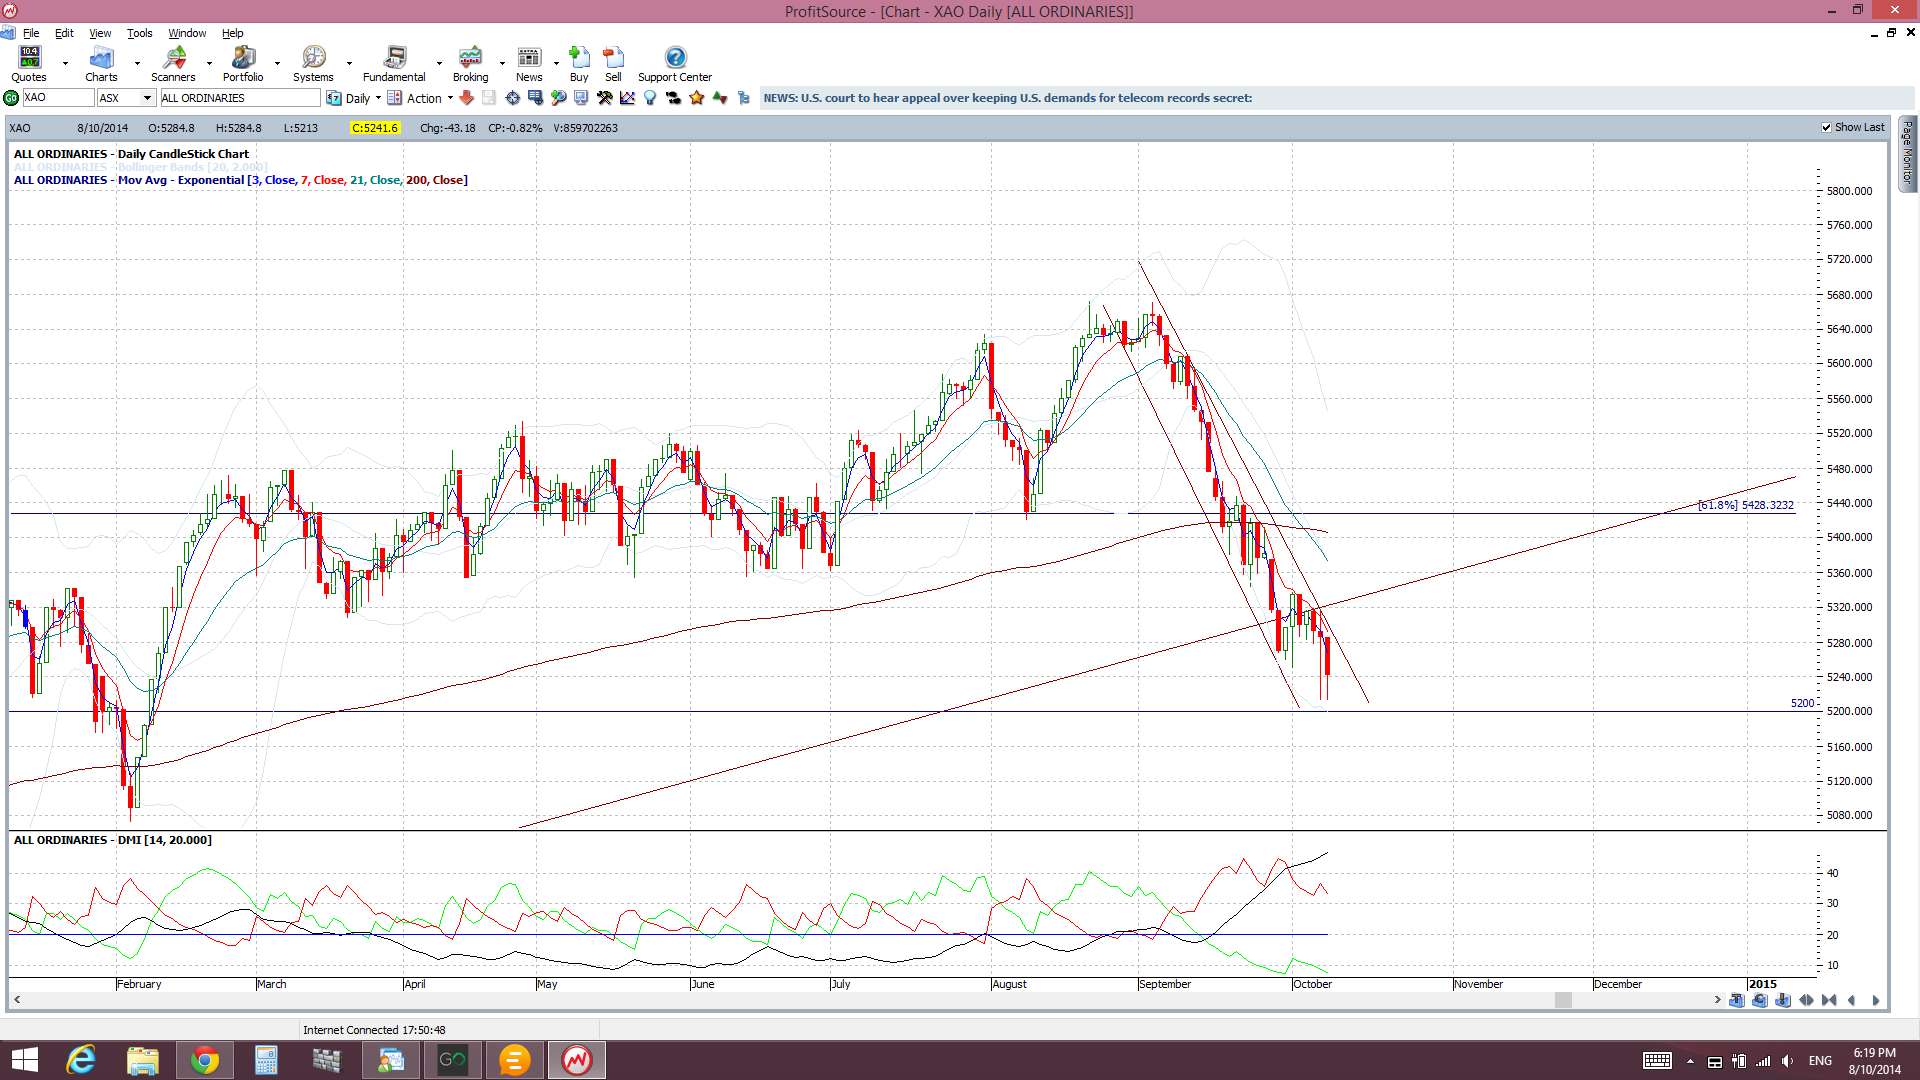The width and height of the screenshot is (1920, 1080).
Task: Click the Broking icon
Action: [470, 64]
